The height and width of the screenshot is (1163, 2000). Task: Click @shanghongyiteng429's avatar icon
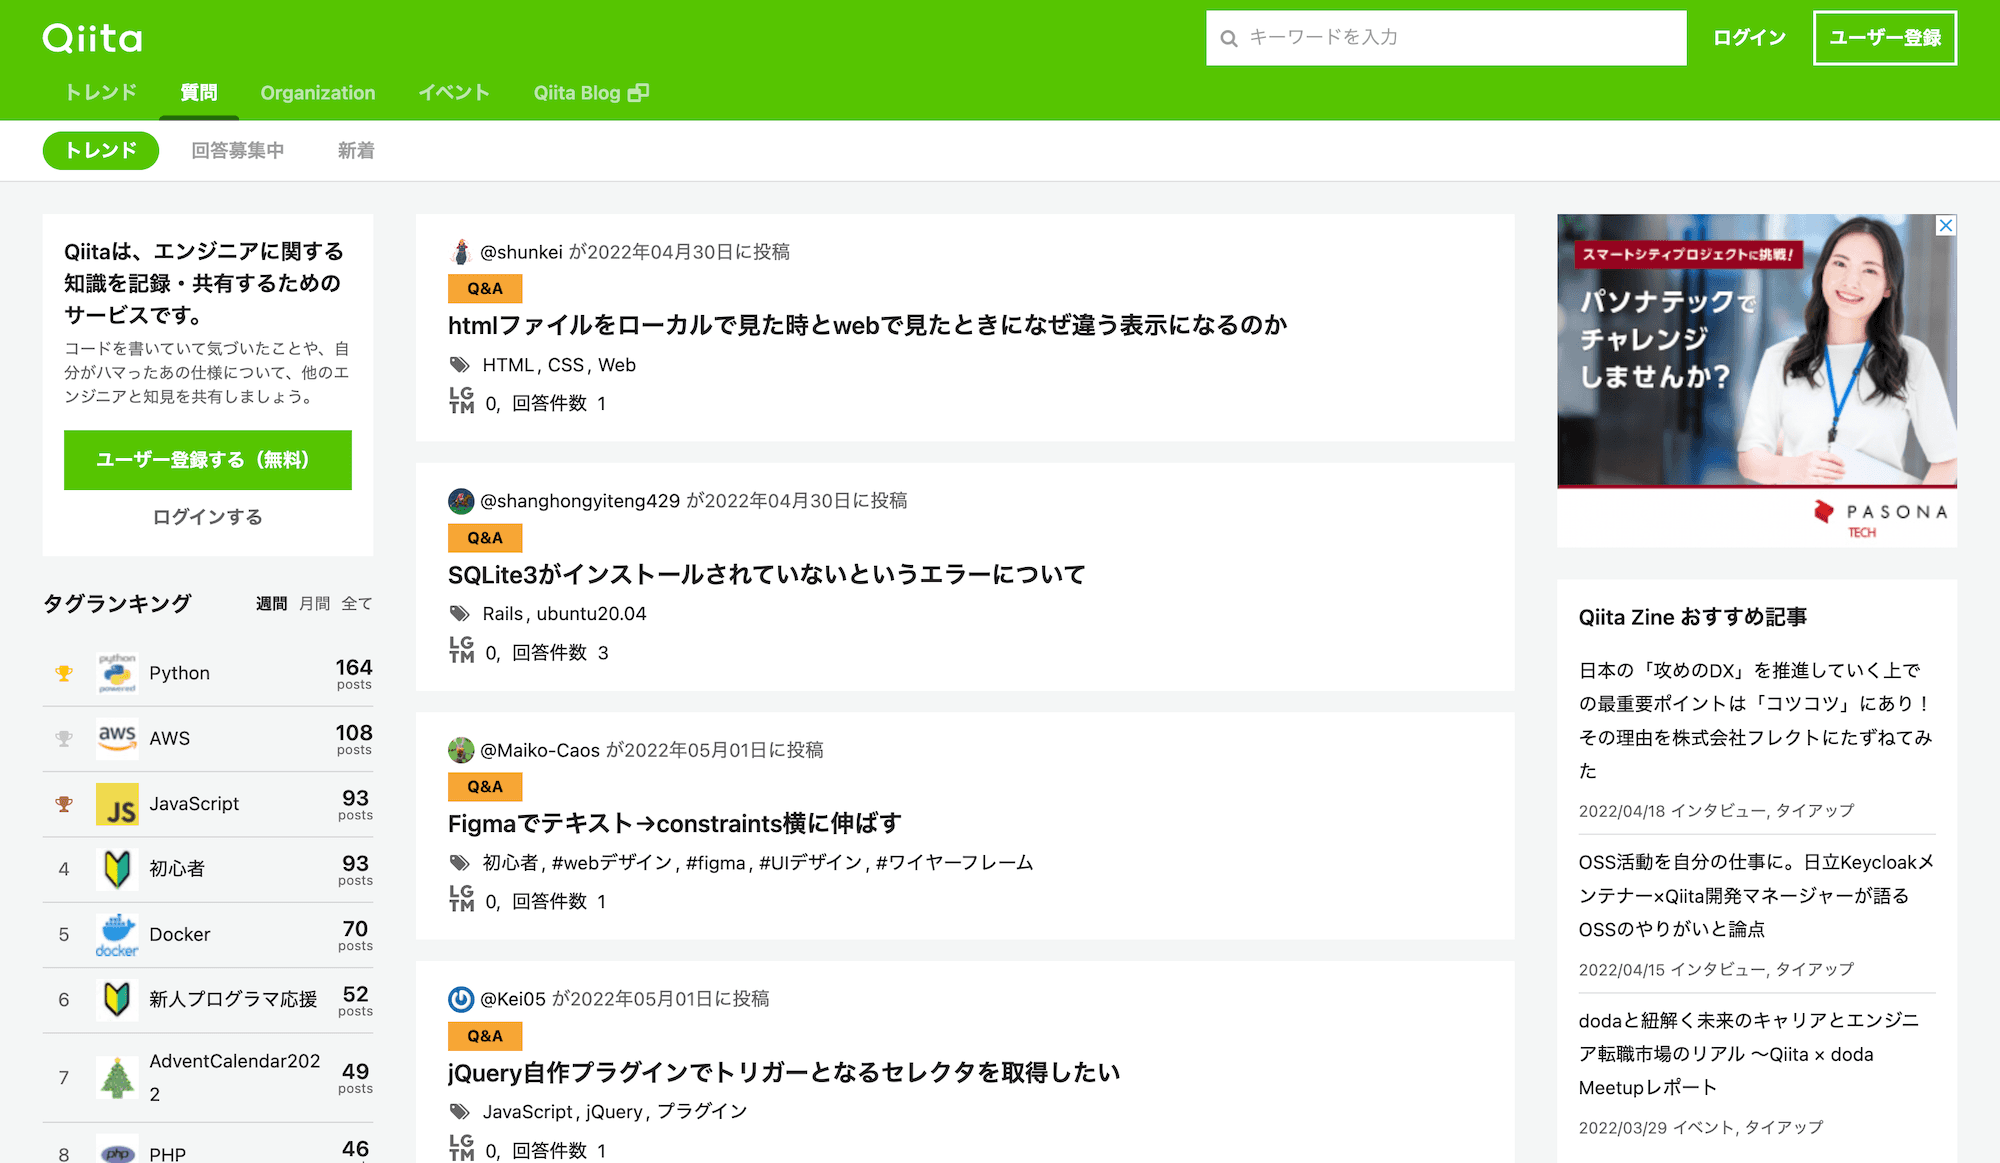coord(461,501)
